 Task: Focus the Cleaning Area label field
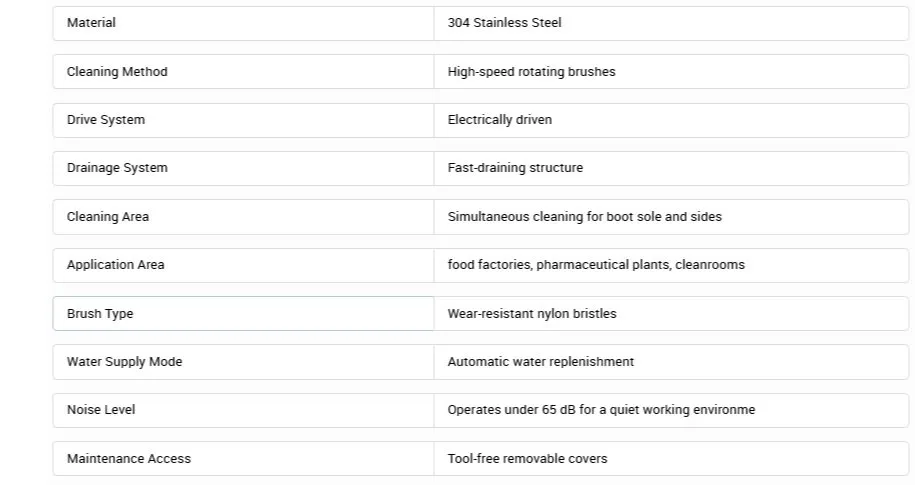tap(243, 217)
